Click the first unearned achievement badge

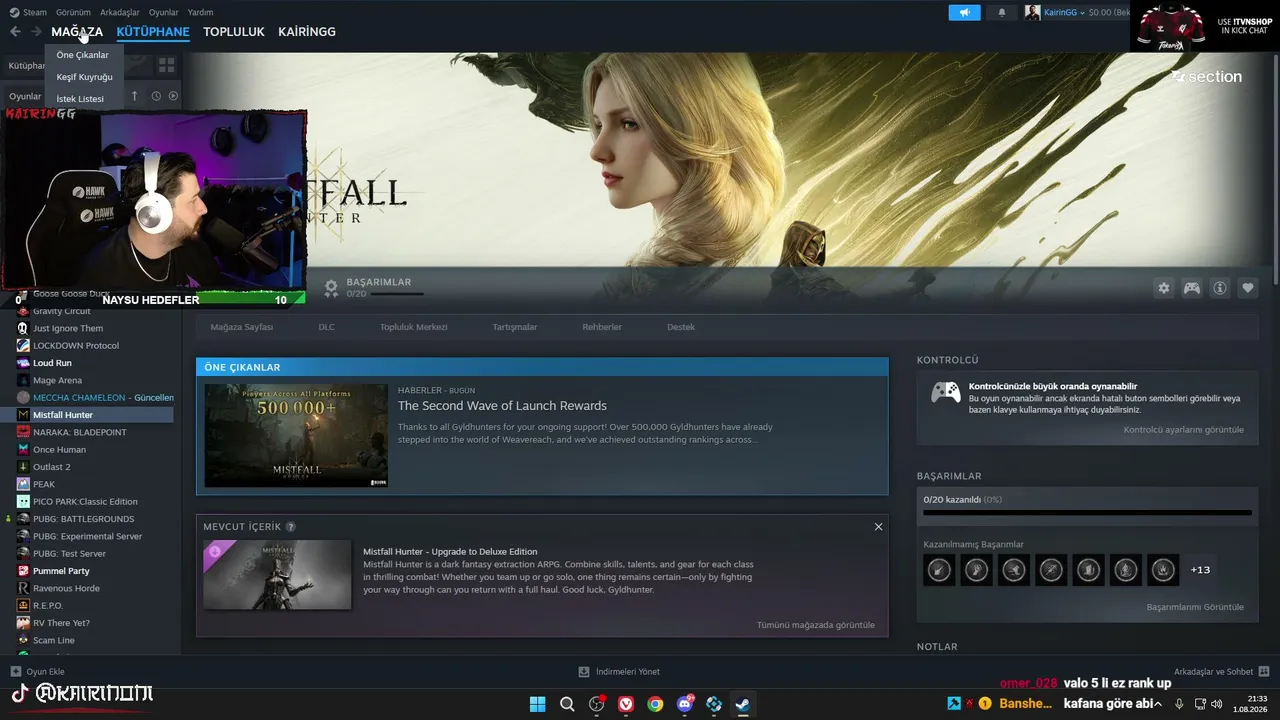[939, 570]
